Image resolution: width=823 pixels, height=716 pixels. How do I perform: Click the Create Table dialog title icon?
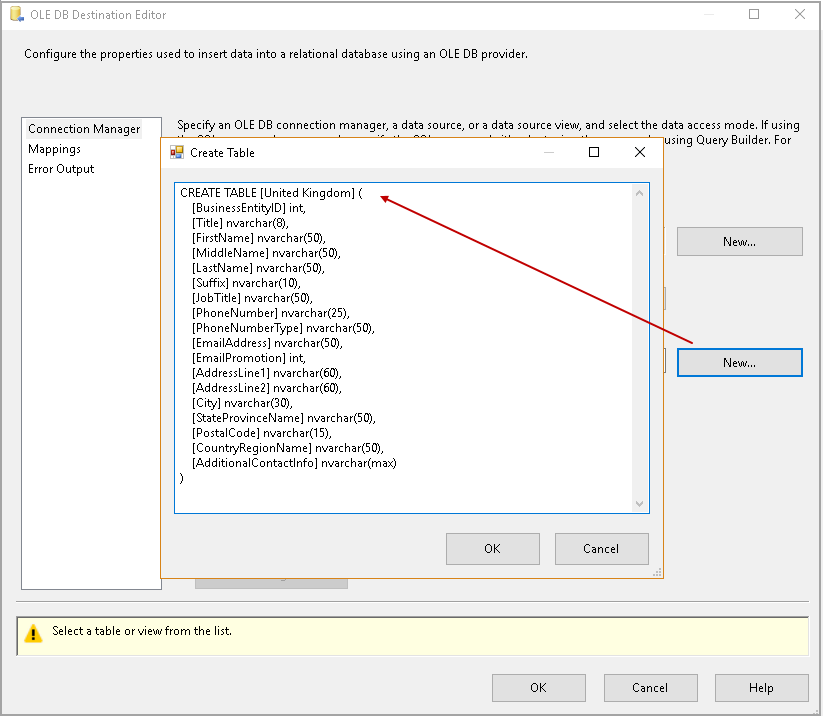click(x=177, y=153)
